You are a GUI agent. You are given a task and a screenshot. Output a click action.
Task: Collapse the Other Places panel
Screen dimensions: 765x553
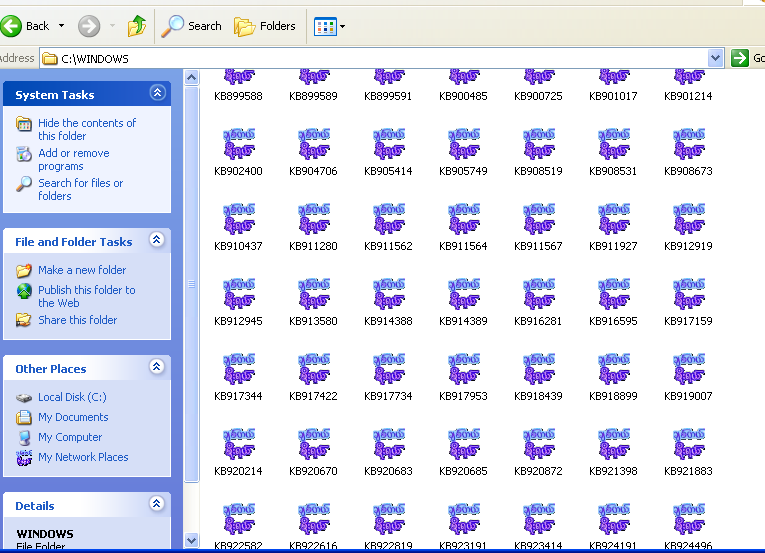[x=157, y=367]
